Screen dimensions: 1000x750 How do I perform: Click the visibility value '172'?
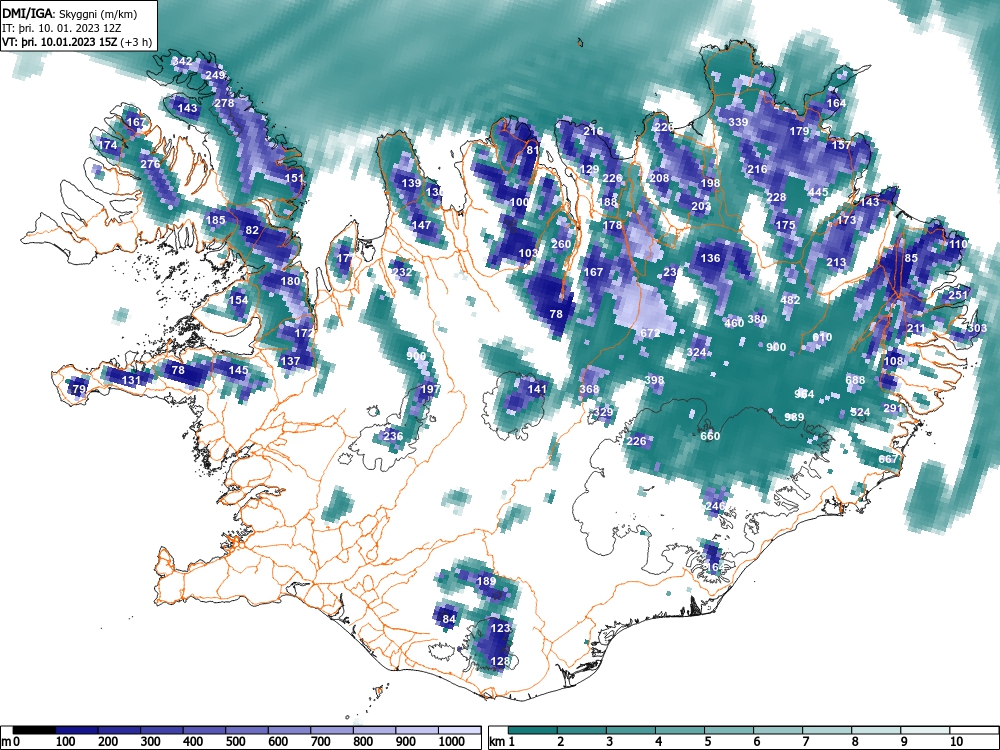click(x=304, y=333)
